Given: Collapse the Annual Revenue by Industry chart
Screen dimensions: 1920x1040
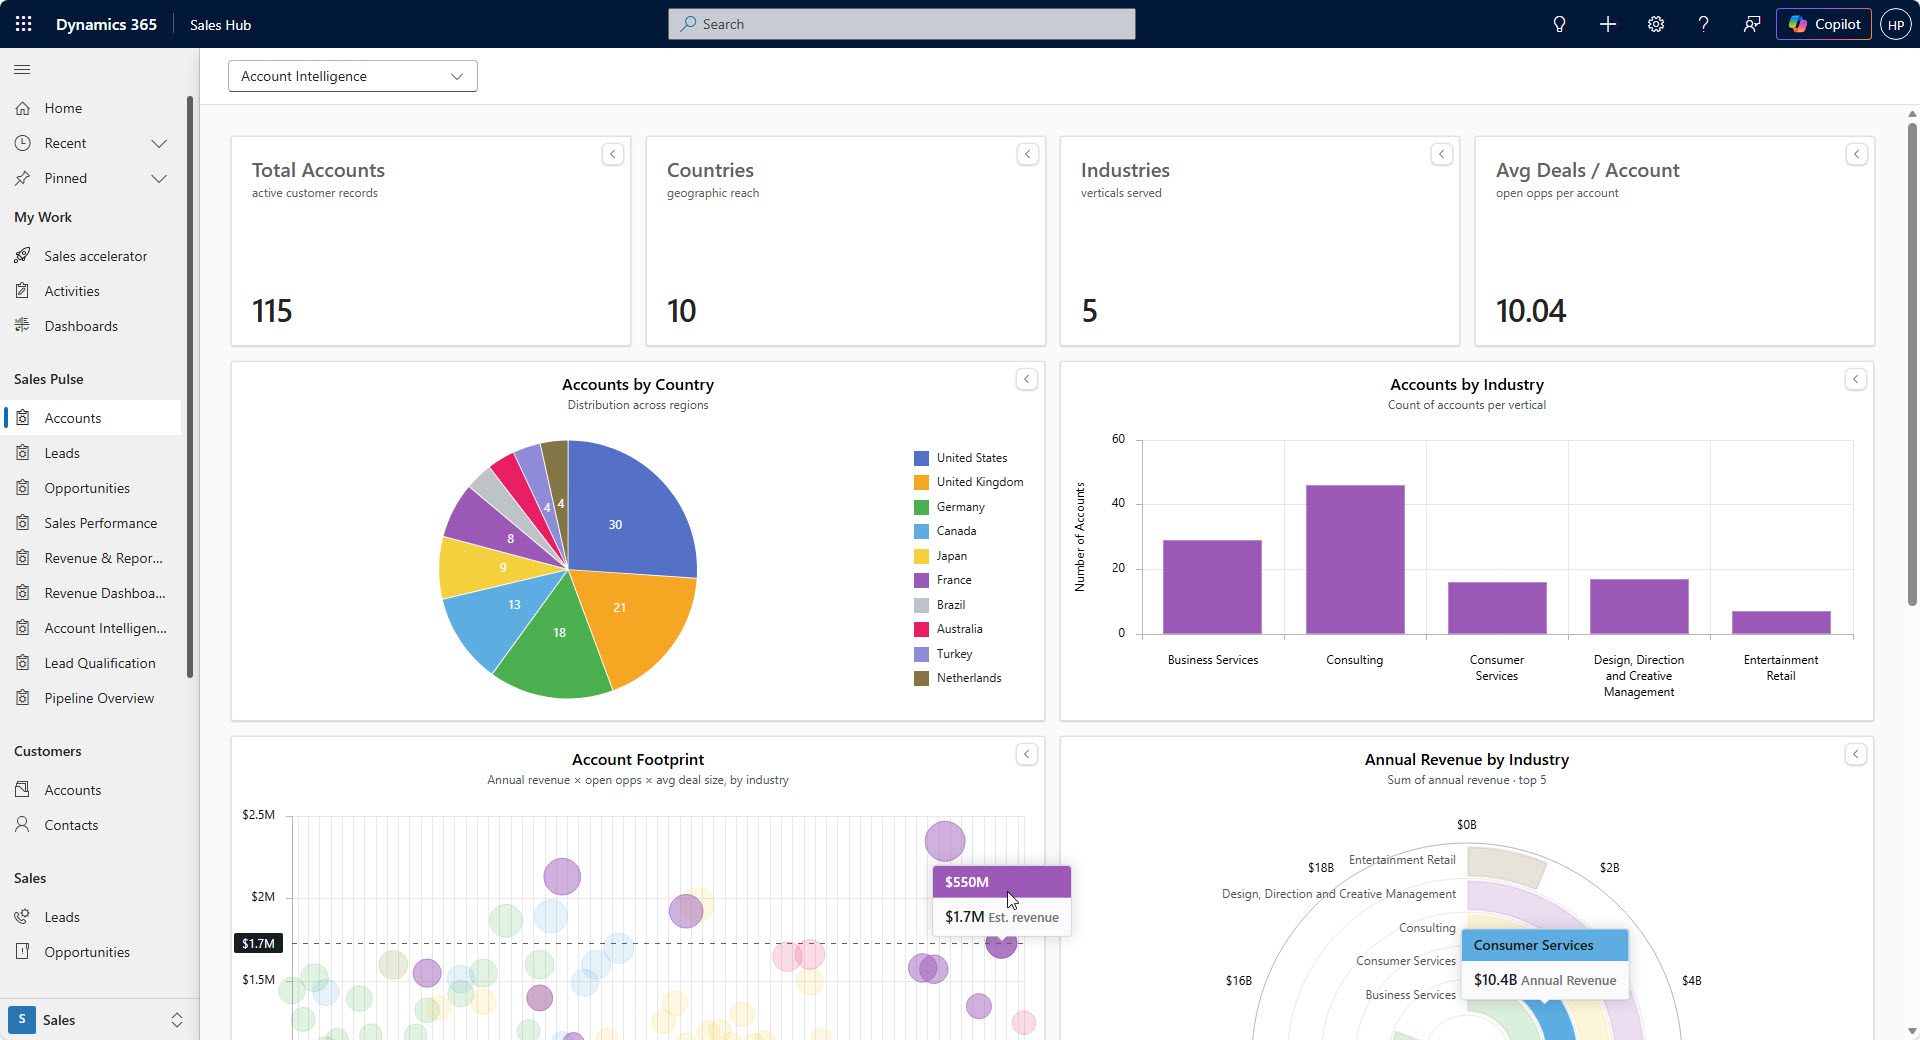Looking at the screenshot, I should point(1856,754).
